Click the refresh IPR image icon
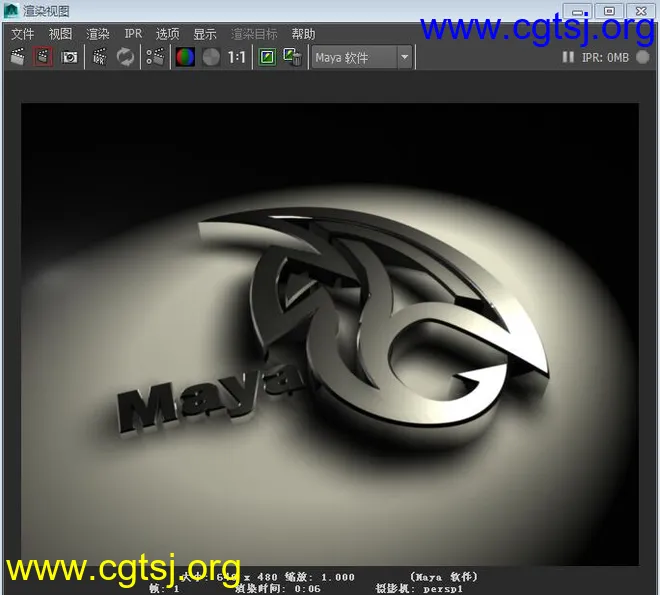The image size is (660, 595). tap(125, 57)
